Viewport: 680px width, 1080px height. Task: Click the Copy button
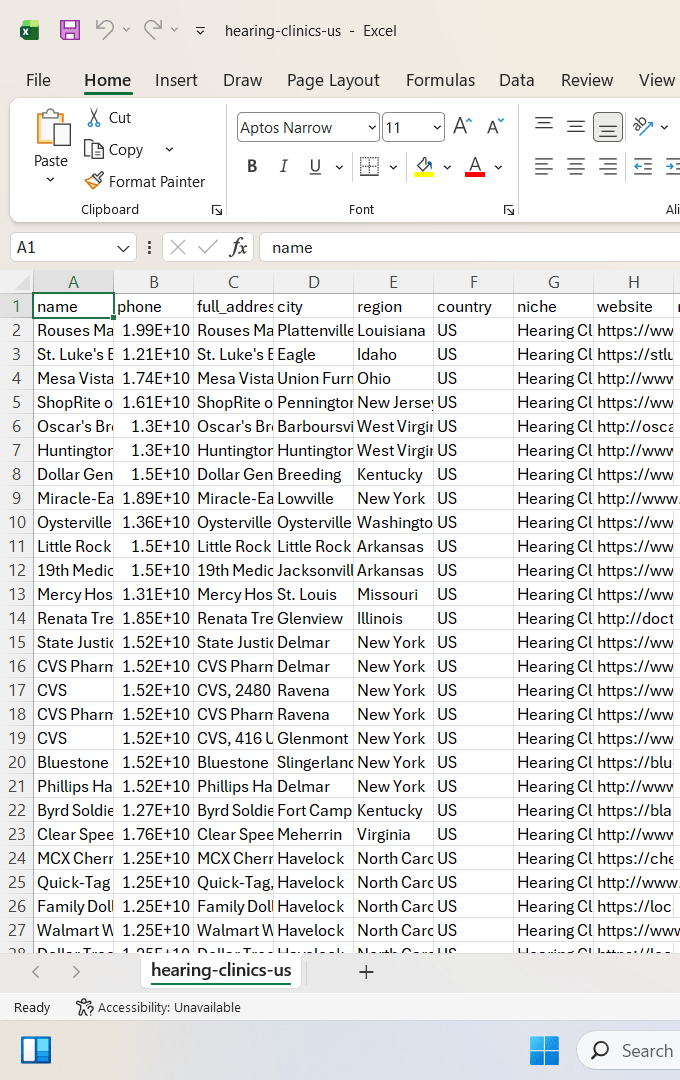[114, 149]
